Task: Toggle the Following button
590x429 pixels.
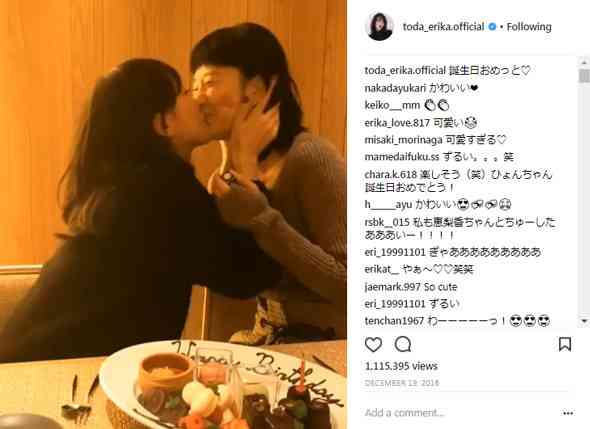Action: (x=529, y=27)
